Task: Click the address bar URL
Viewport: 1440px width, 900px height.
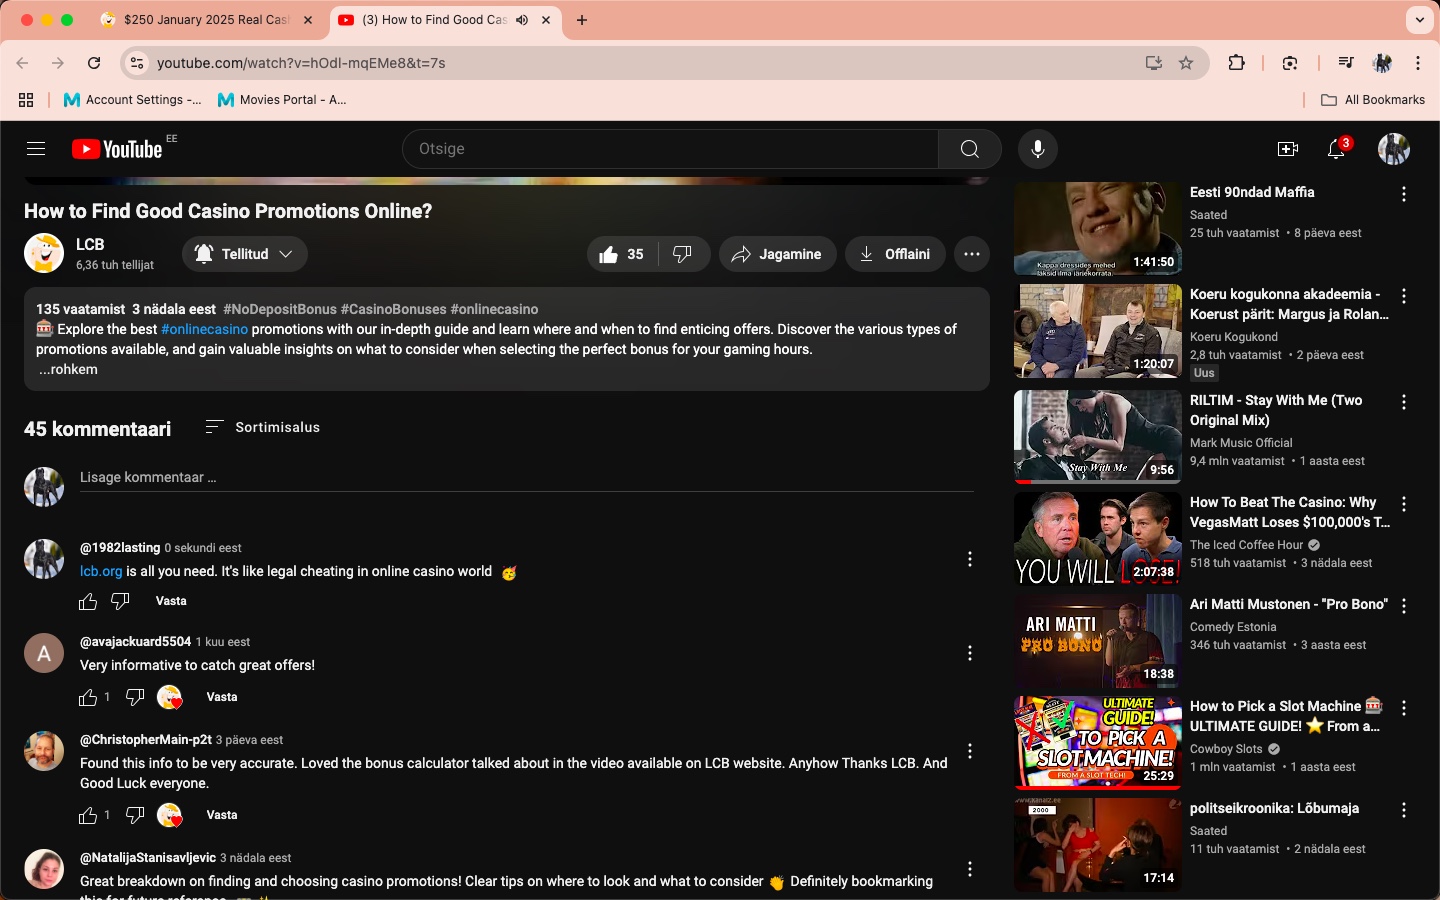Action: click(x=301, y=63)
